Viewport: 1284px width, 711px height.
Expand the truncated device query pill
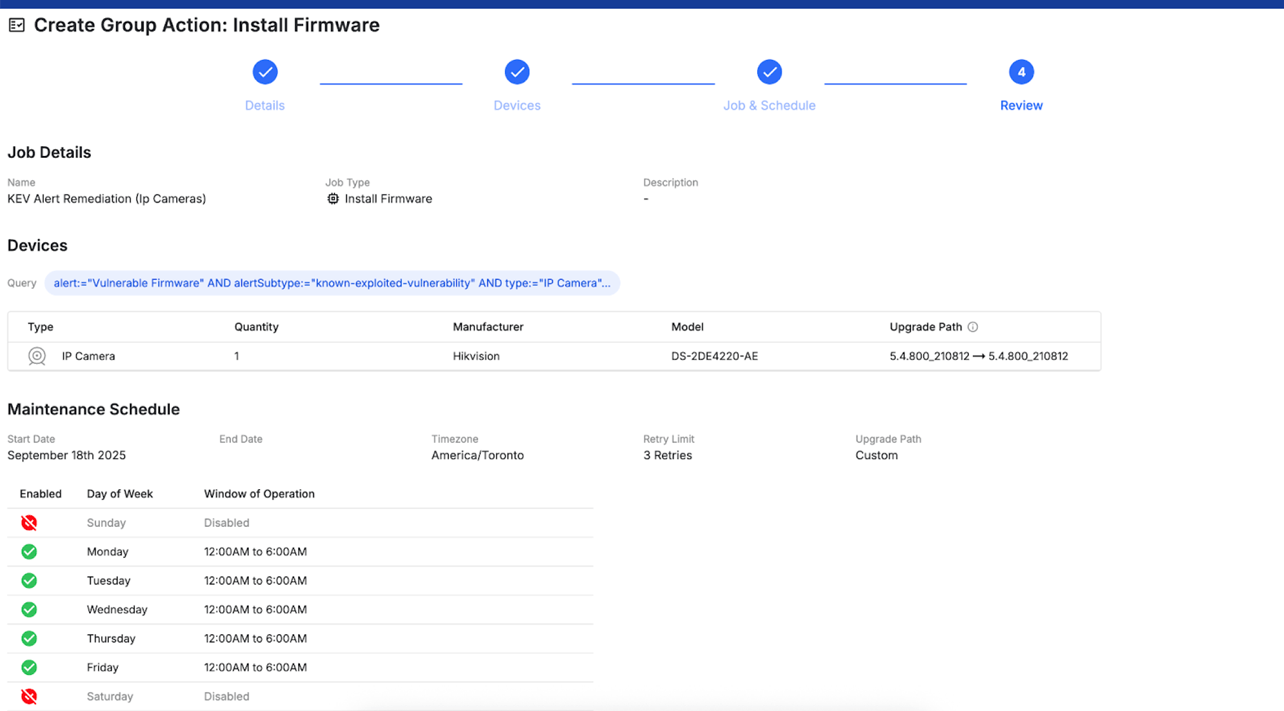tap(332, 283)
